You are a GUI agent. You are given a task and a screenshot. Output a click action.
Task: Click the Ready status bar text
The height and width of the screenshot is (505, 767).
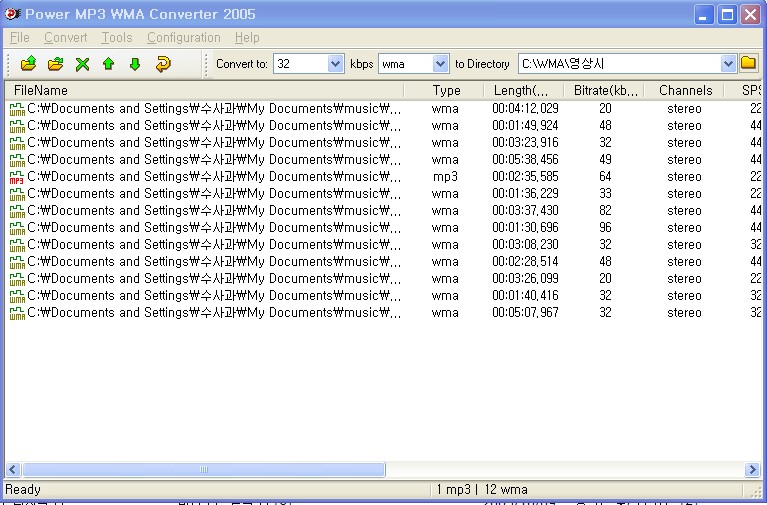23,490
